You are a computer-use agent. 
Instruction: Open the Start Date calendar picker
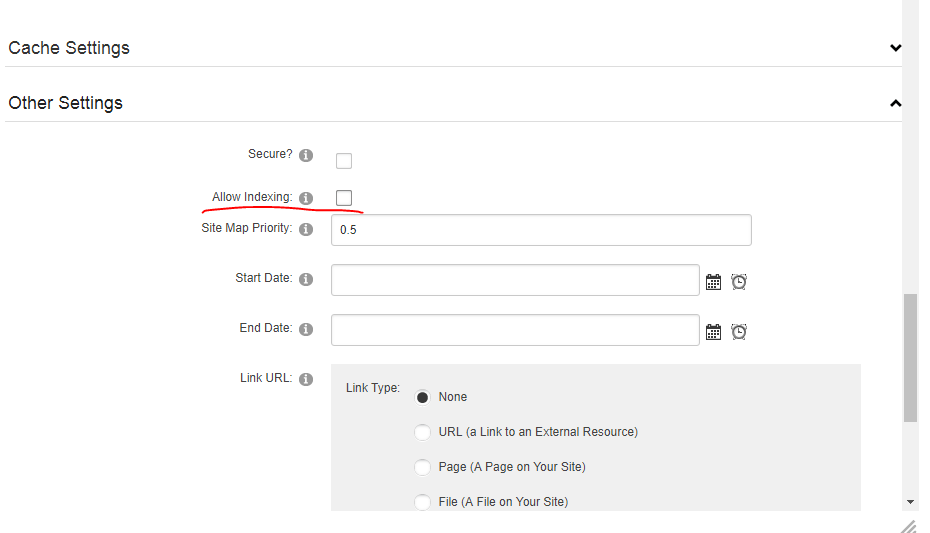714,282
